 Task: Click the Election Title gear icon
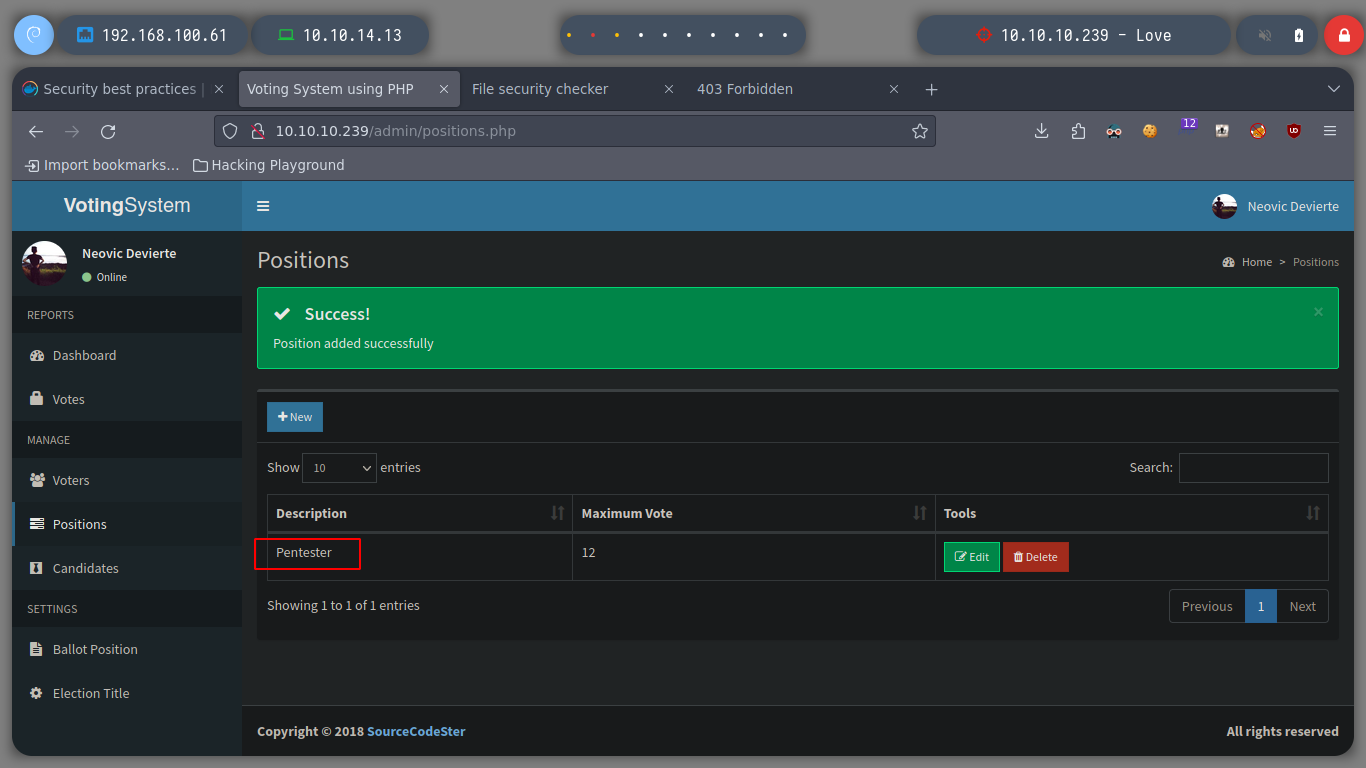(37, 693)
